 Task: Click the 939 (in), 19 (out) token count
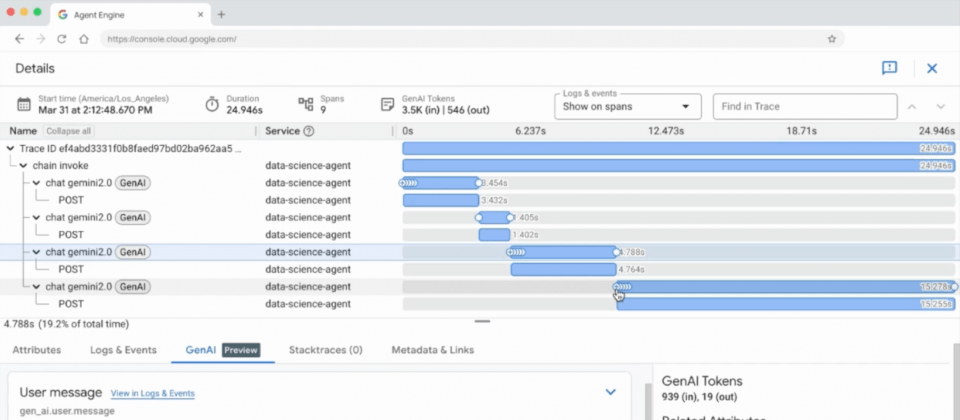pos(699,397)
